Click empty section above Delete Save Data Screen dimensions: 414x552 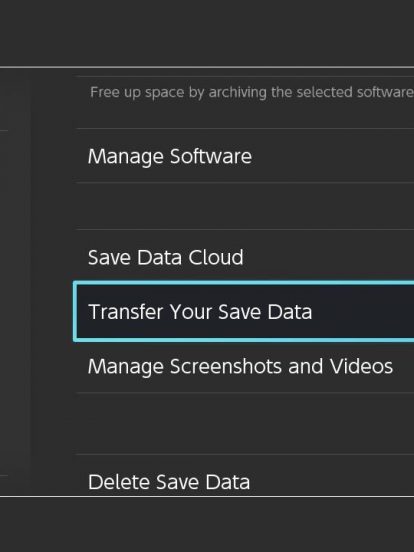point(245,423)
